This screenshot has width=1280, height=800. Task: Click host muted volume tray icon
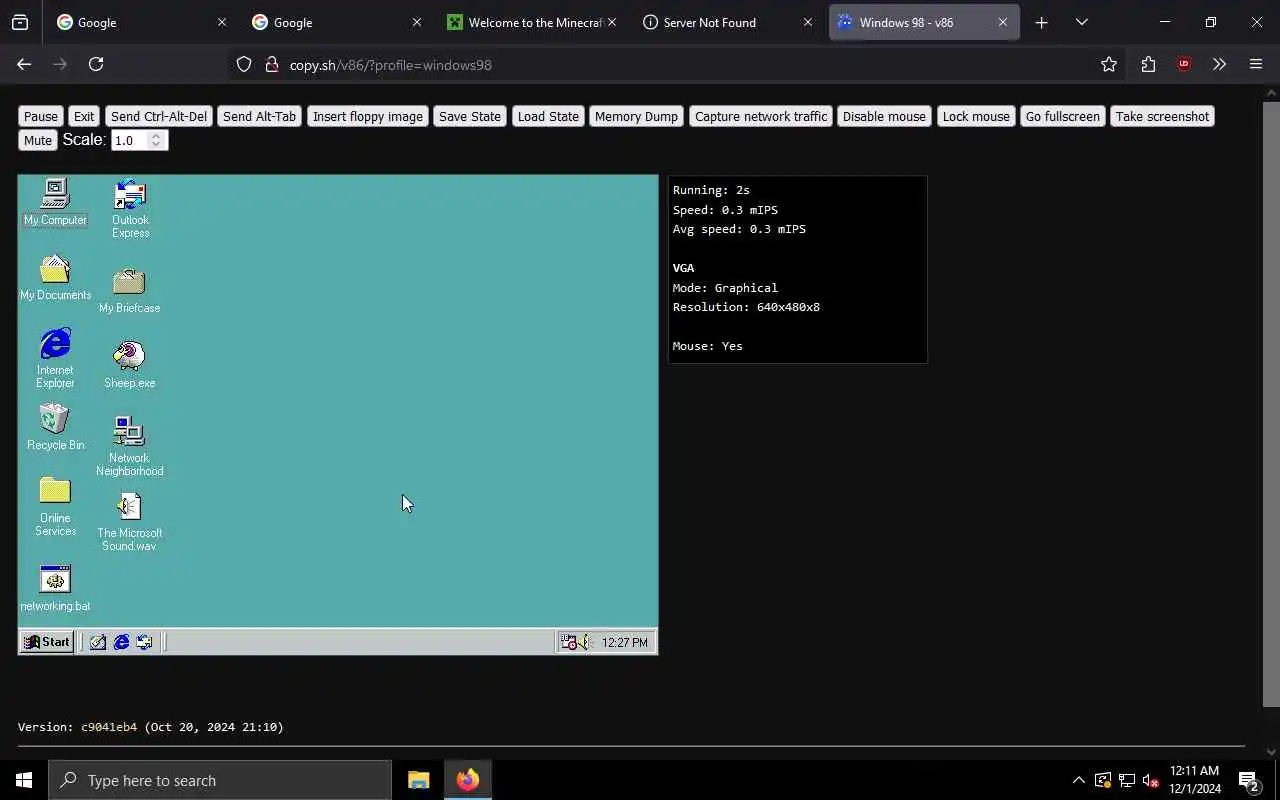(x=1150, y=780)
